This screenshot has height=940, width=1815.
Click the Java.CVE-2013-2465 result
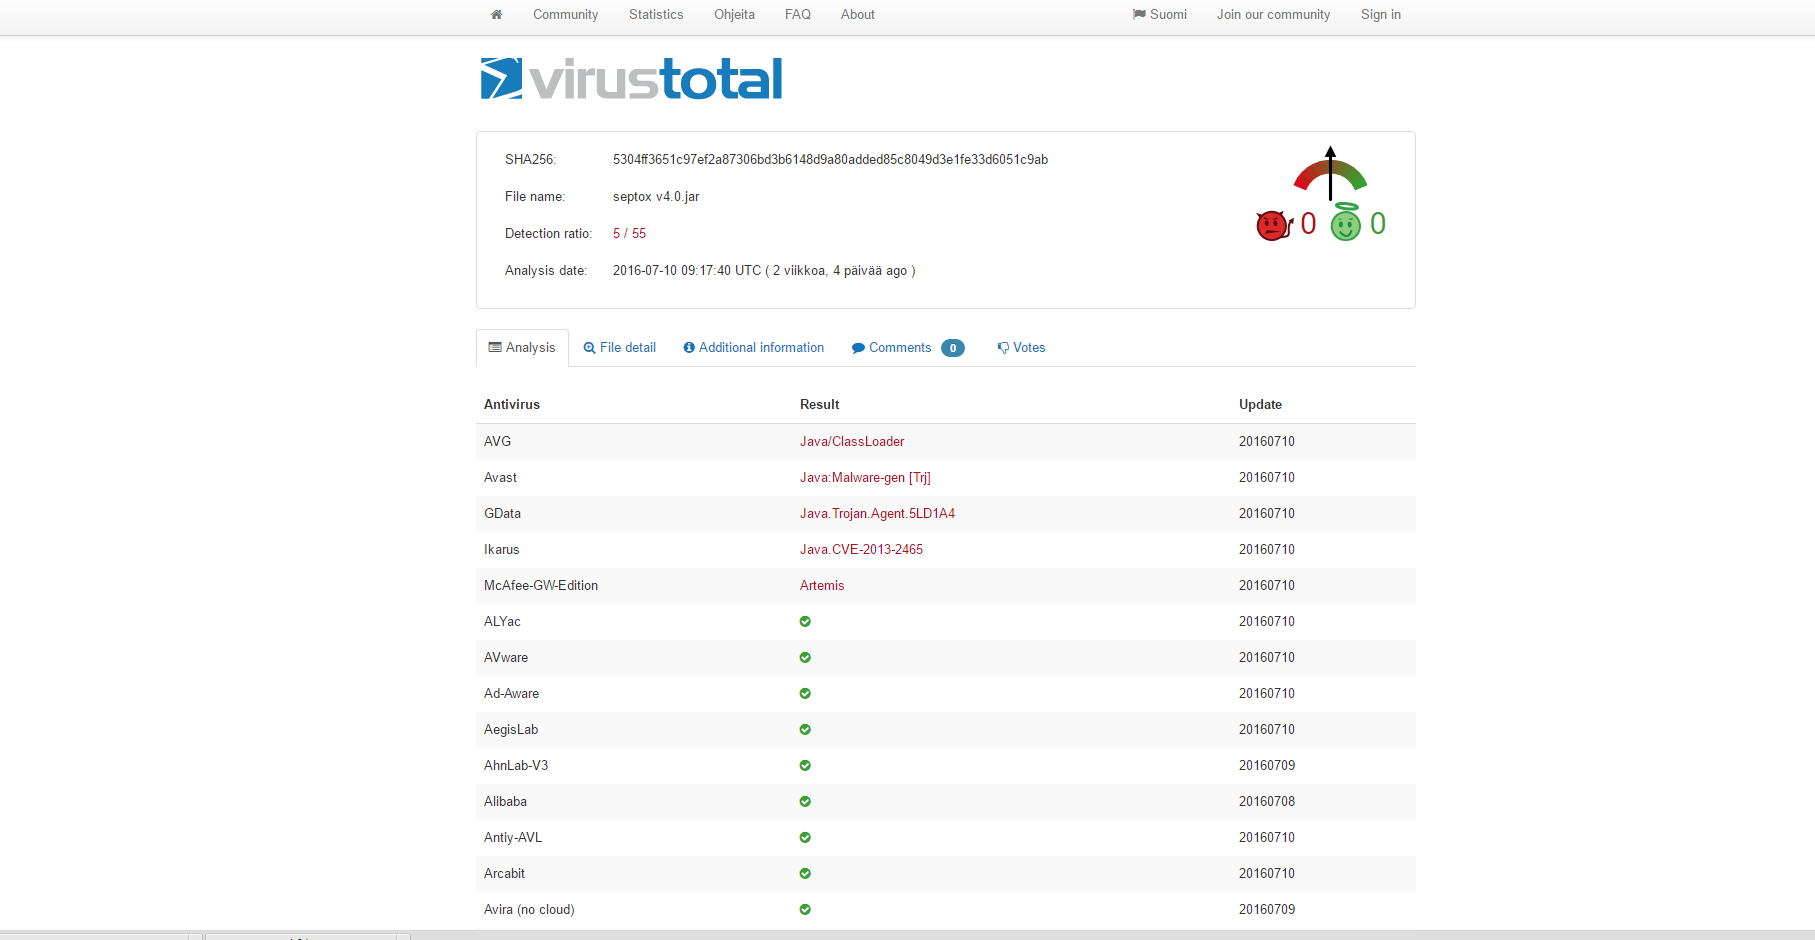click(x=861, y=550)
